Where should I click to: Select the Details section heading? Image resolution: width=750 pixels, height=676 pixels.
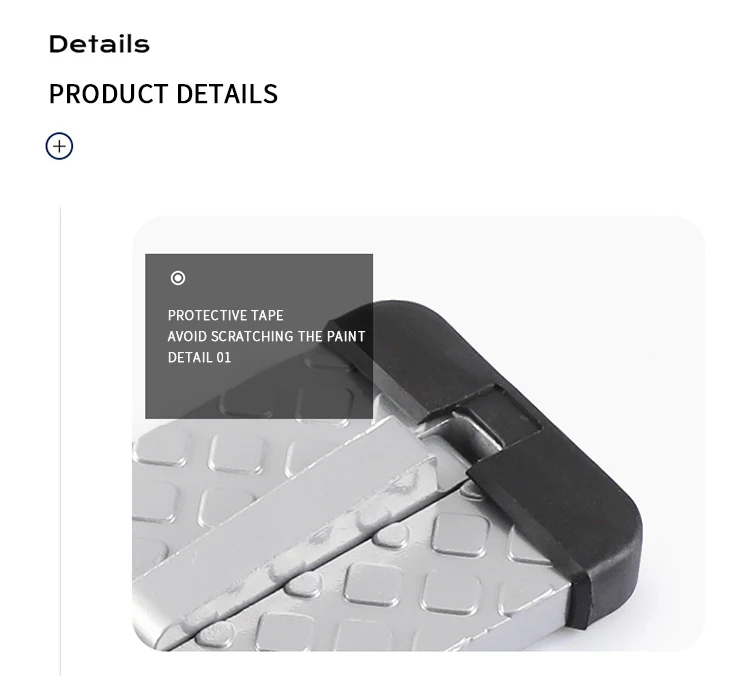[99, 44]
